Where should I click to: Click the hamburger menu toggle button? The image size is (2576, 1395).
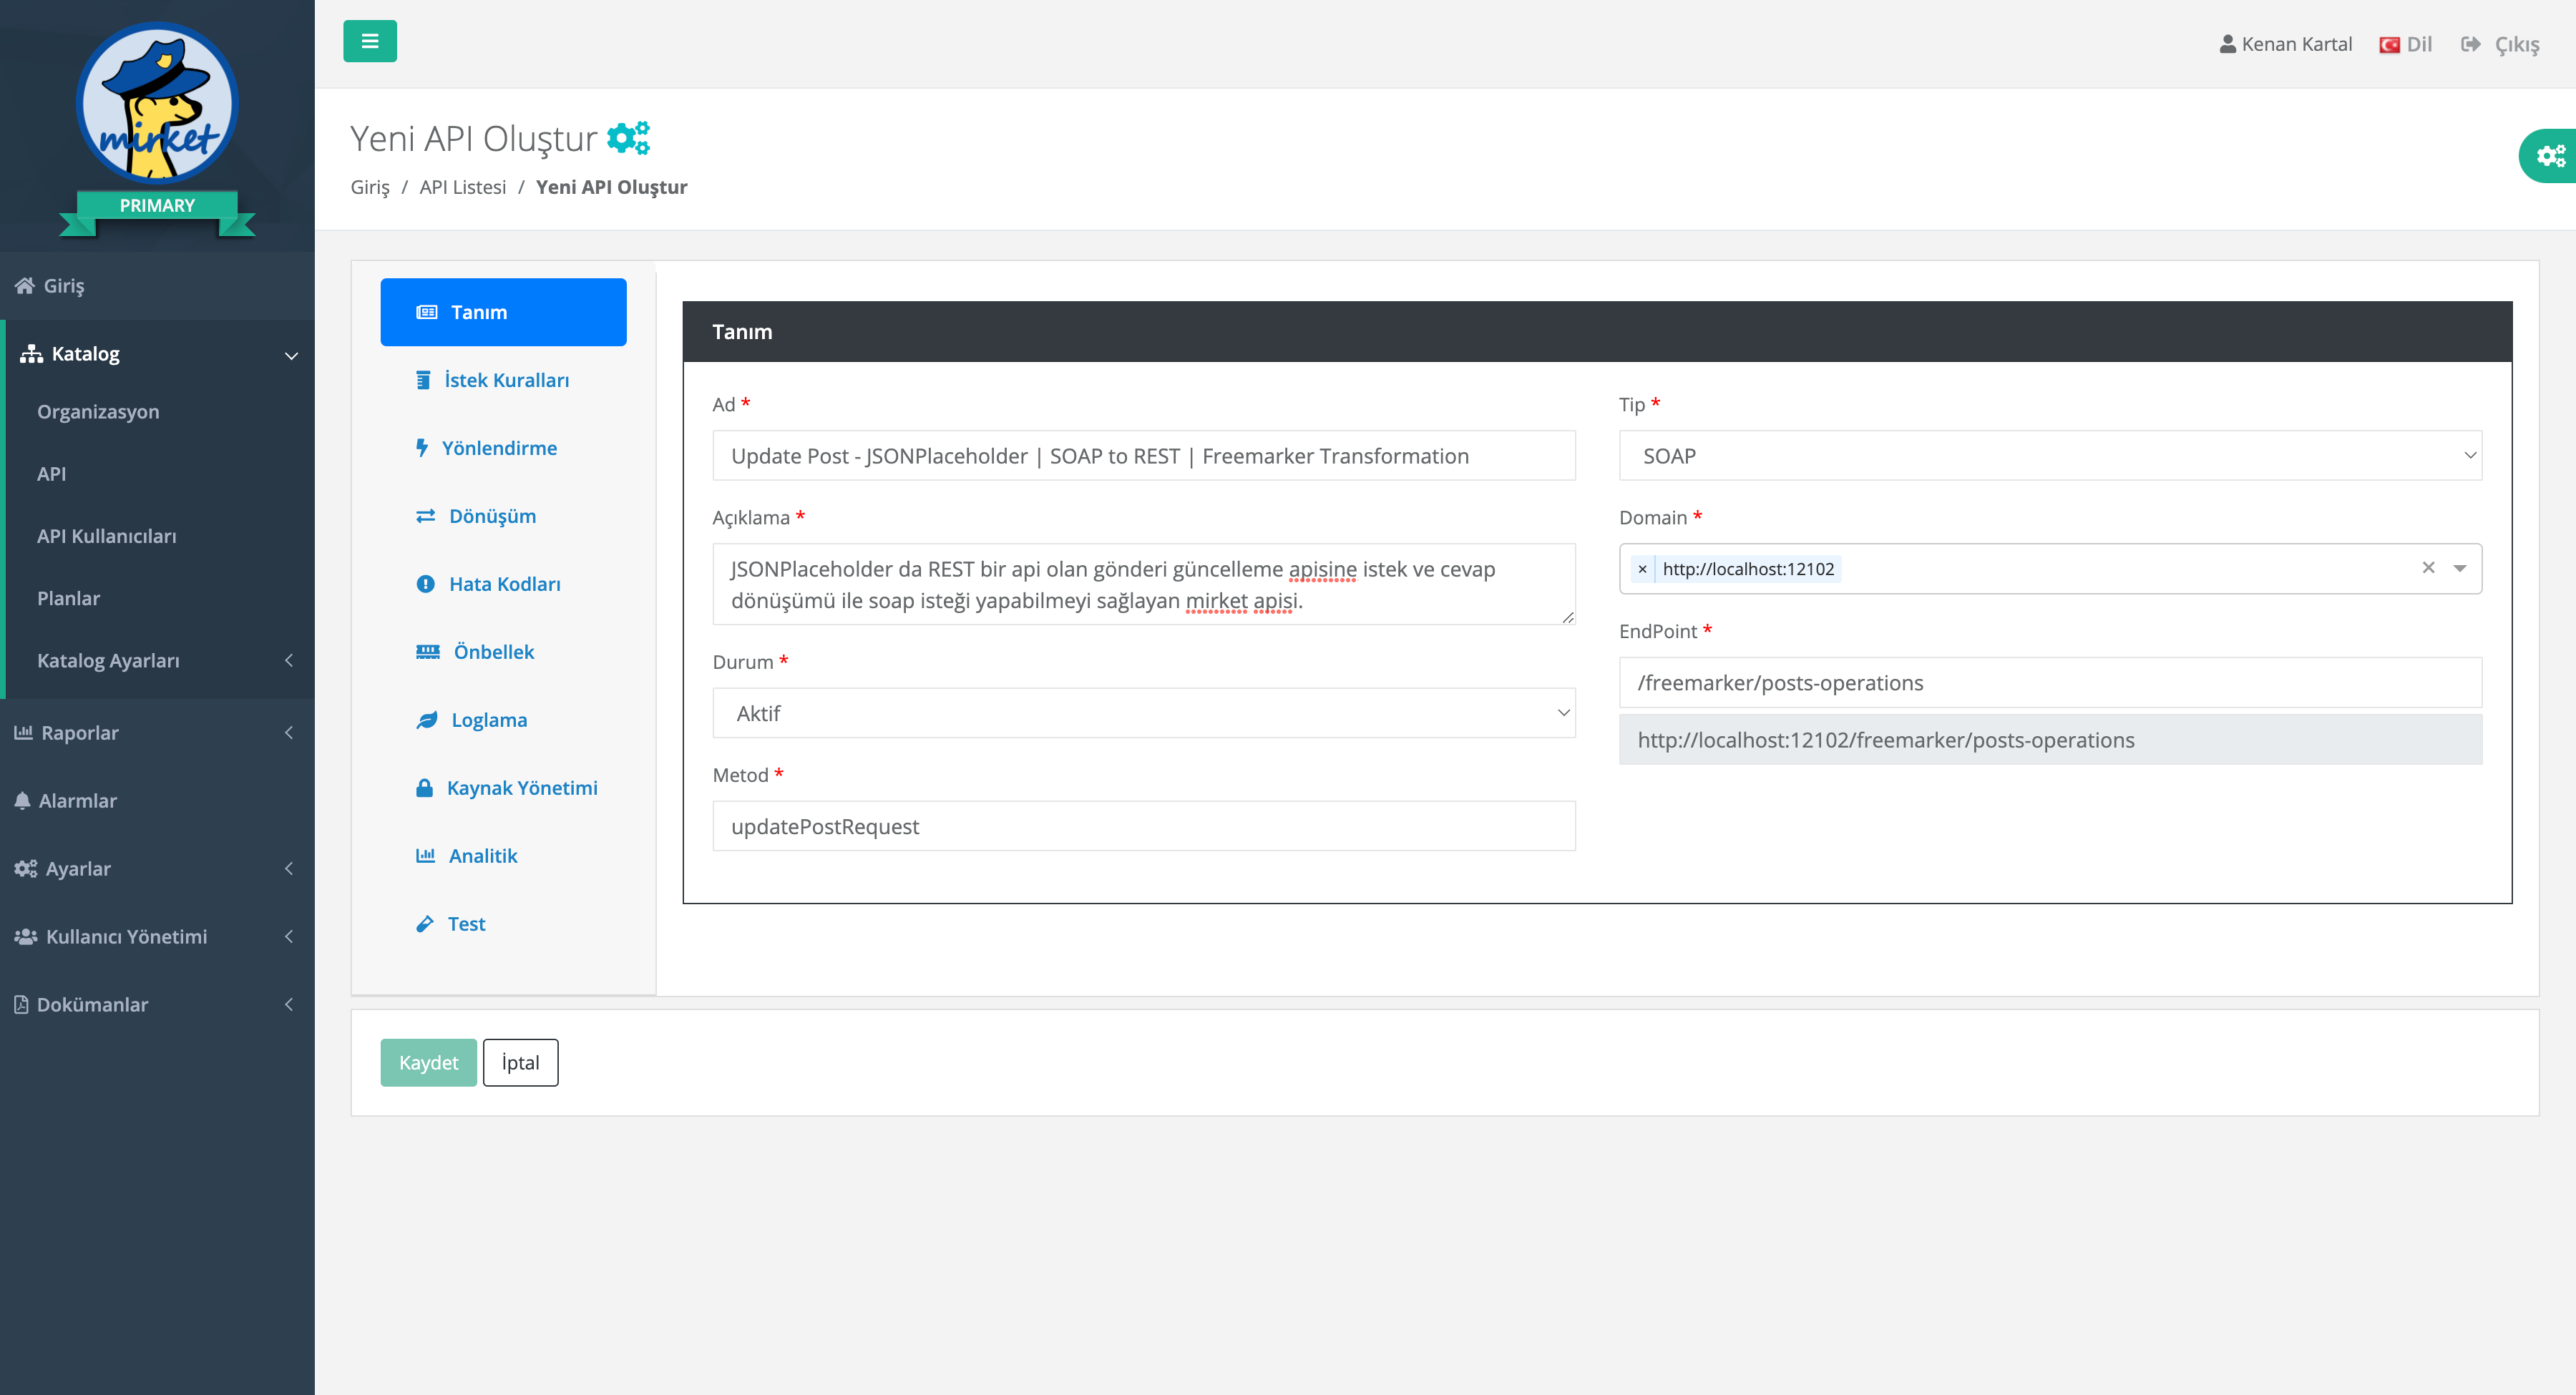(x=370, y=41)
